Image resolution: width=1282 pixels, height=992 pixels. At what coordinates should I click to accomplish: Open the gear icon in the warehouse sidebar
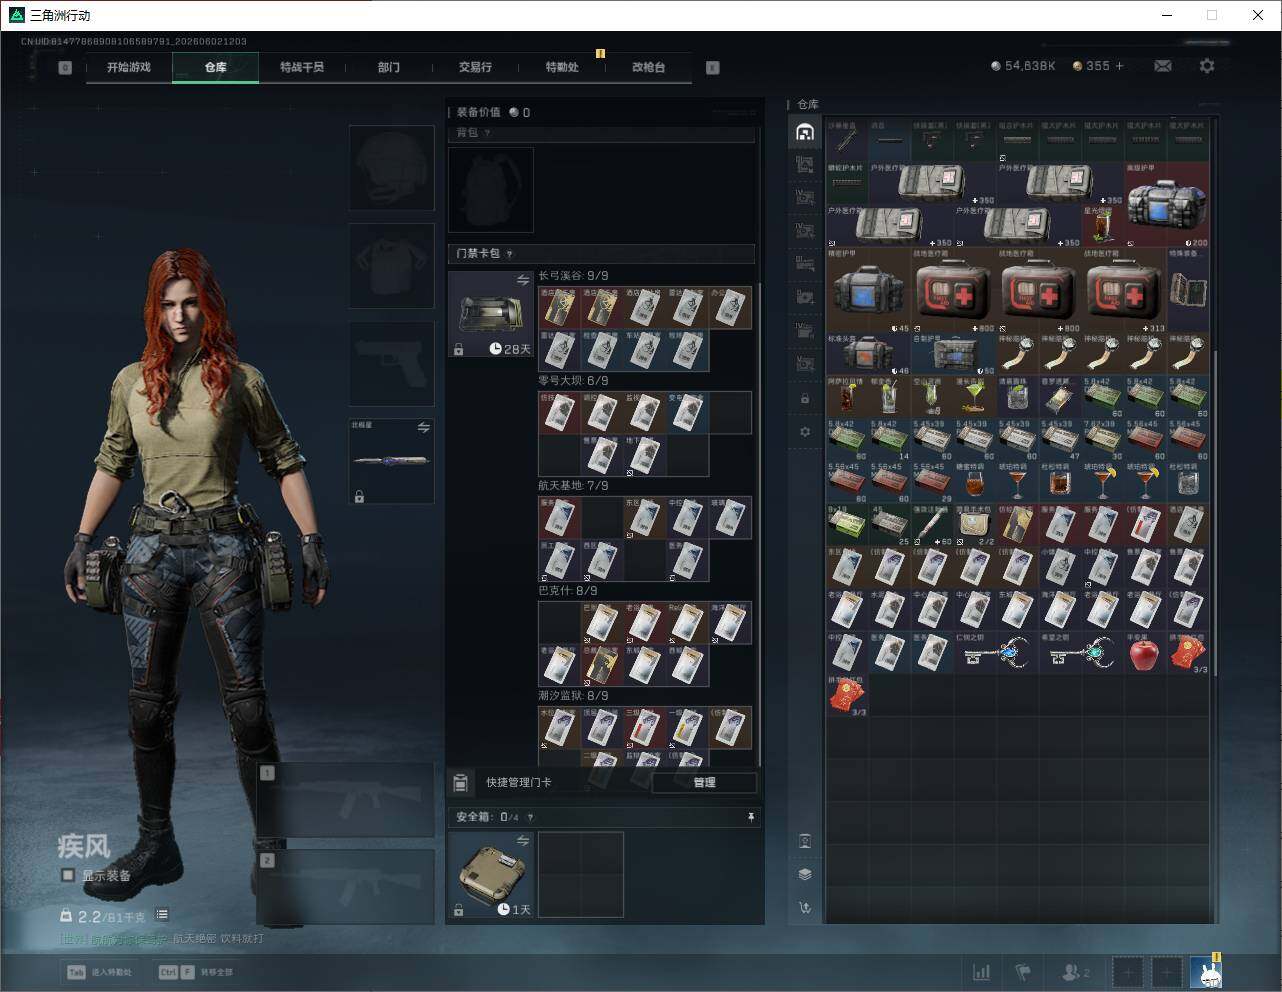tap(805, 432)
